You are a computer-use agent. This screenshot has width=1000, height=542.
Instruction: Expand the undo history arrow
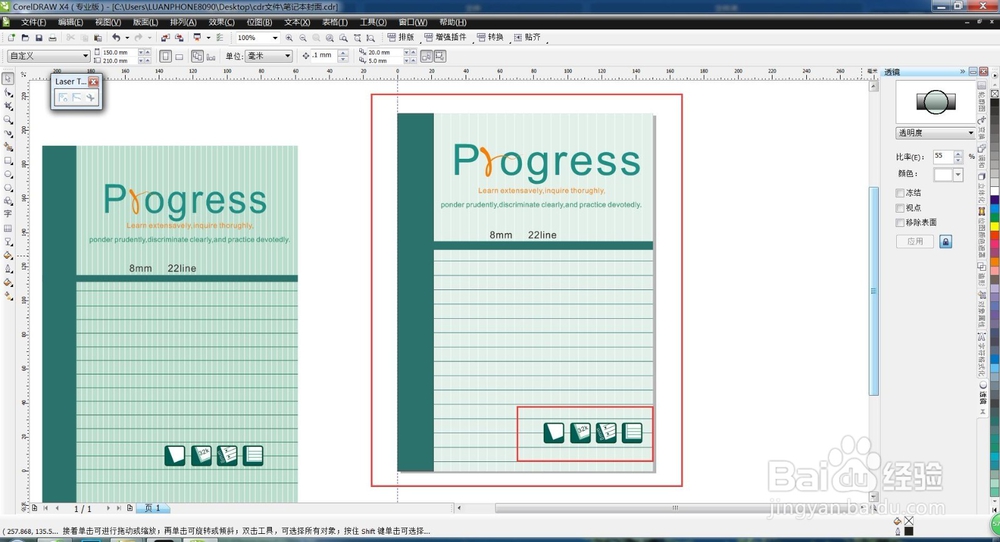128,38
